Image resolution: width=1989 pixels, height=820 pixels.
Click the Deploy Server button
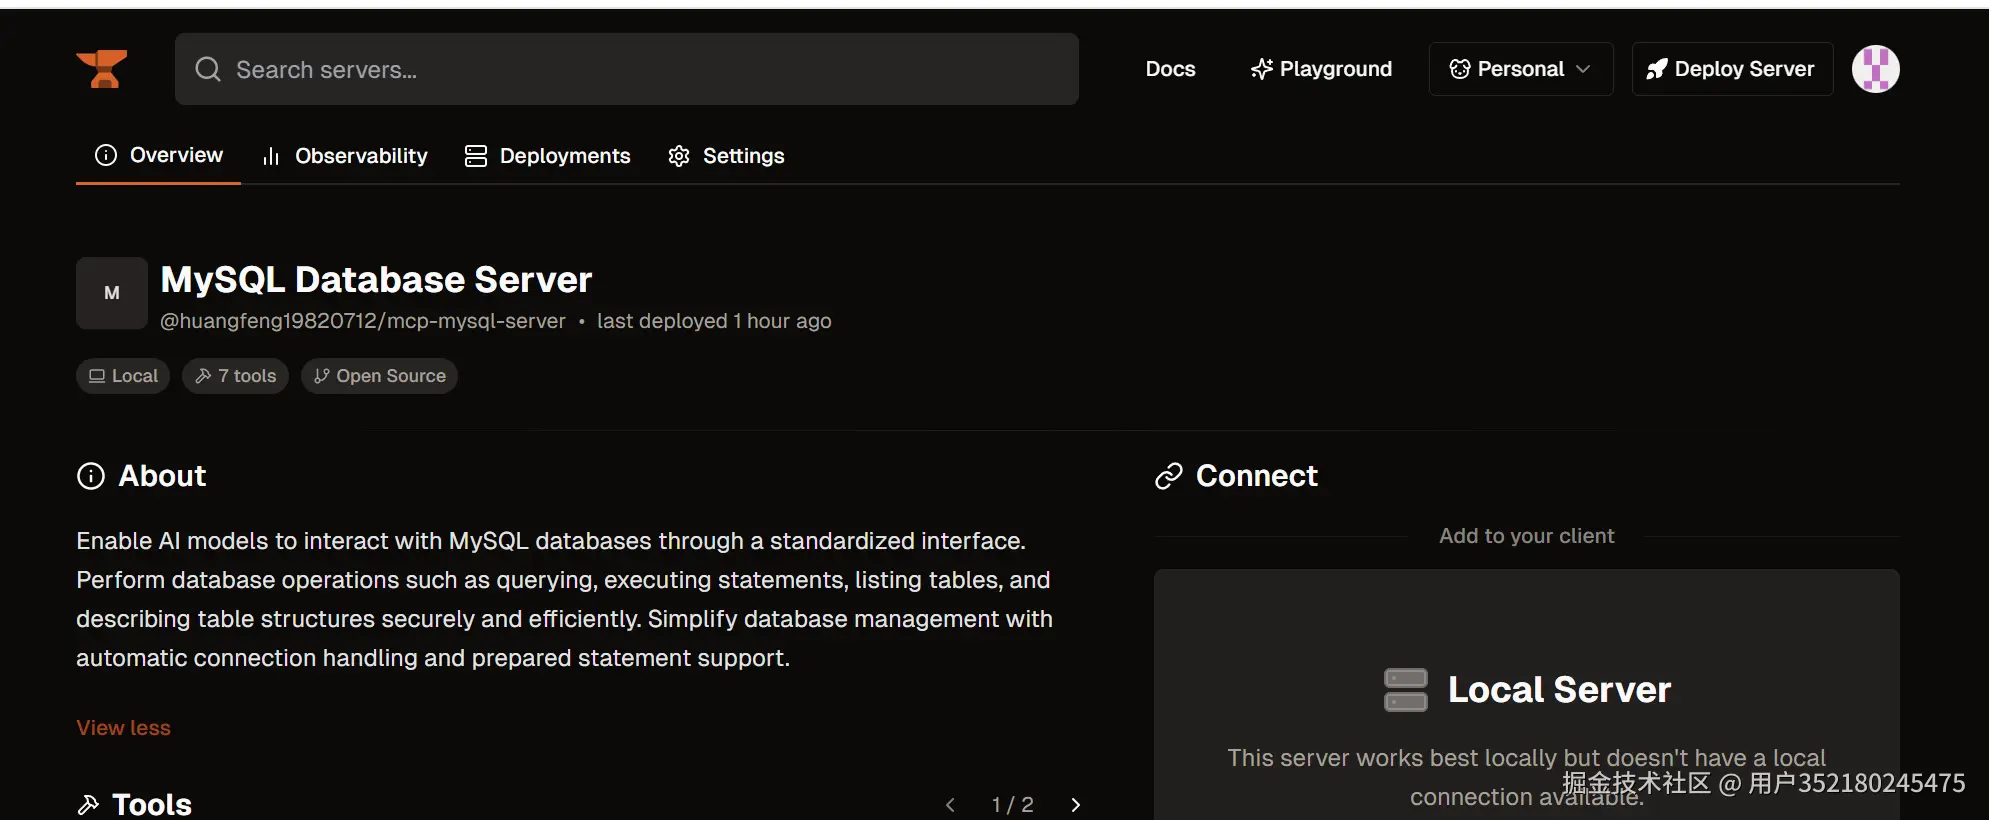1732,69
